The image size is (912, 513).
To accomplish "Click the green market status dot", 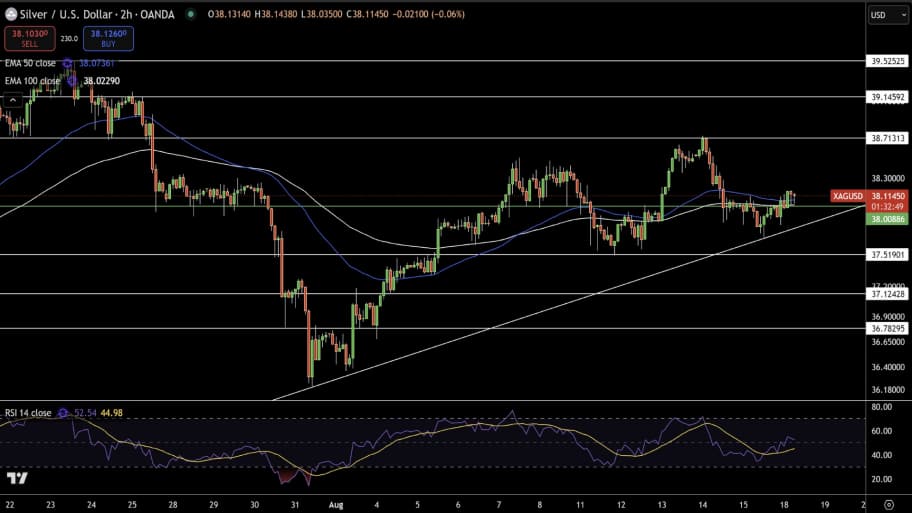I will [190, 14].
